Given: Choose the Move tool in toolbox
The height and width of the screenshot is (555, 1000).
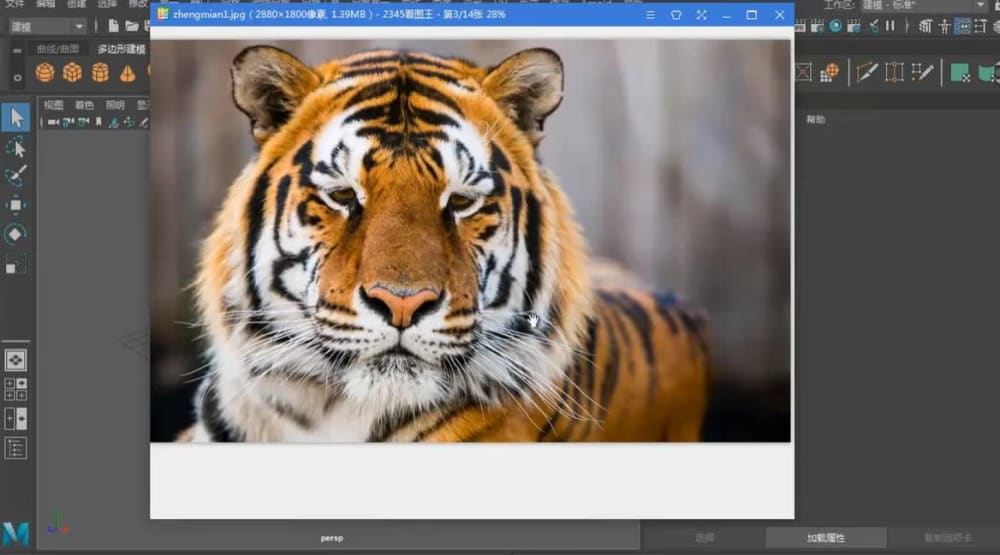Looking at the screenshot, I should coord(16,205).
